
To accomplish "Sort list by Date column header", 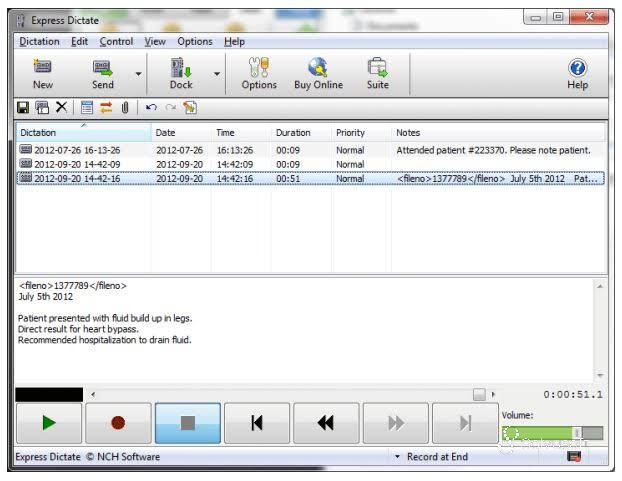I will tap(181, 132).
